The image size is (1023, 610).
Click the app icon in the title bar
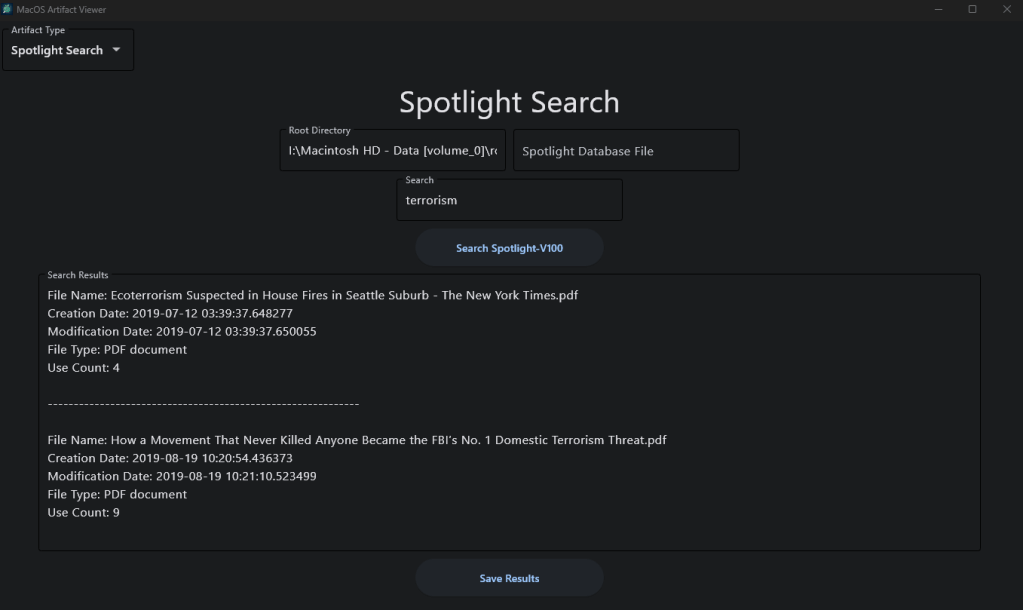click(7, 9)
